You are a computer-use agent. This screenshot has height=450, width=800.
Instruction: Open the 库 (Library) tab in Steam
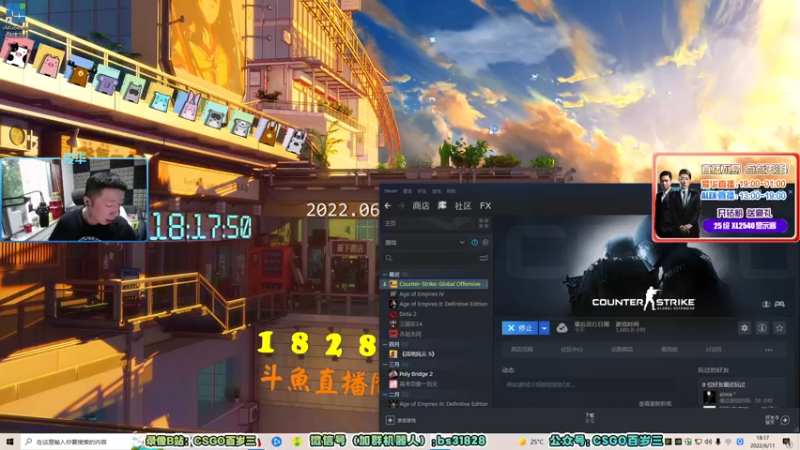click(442, 206)
